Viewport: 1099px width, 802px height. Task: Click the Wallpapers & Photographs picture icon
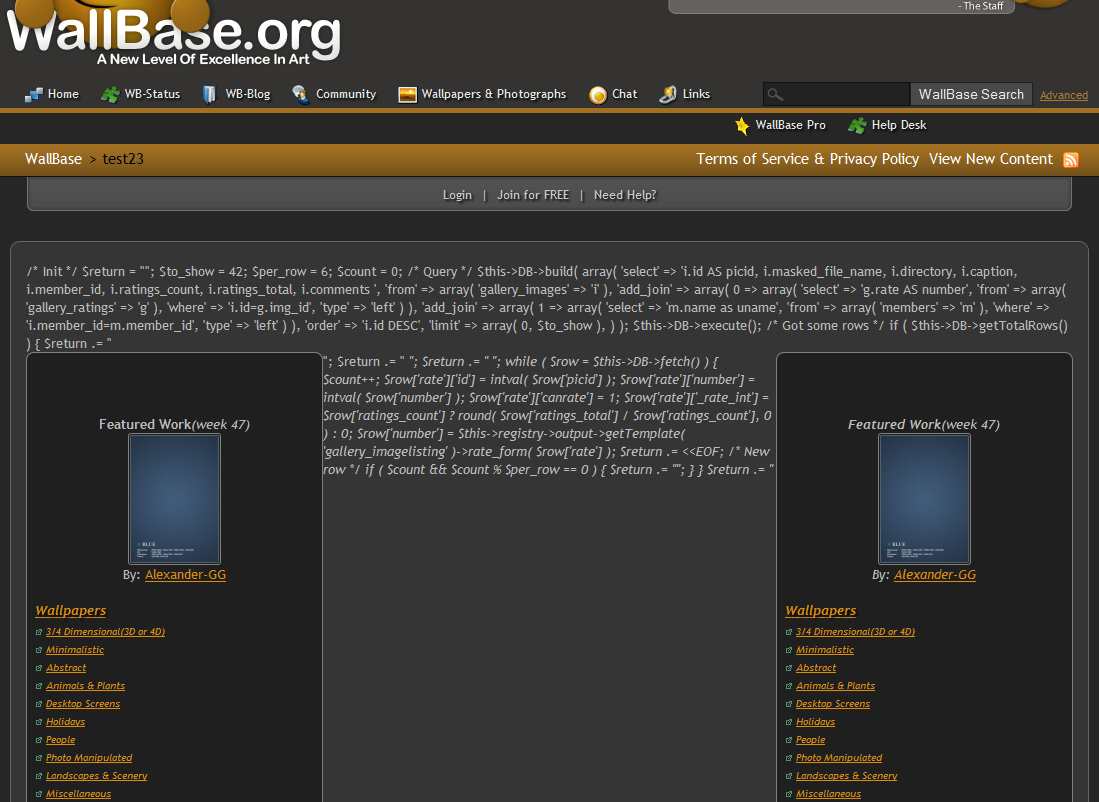(x=407, y=95)
